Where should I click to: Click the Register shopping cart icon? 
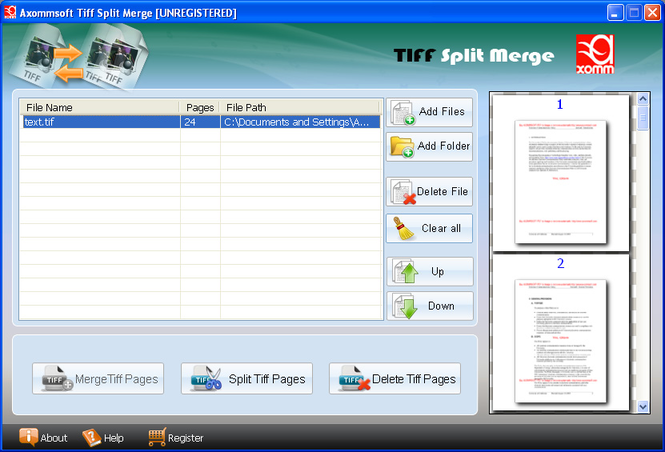(157, 437)
